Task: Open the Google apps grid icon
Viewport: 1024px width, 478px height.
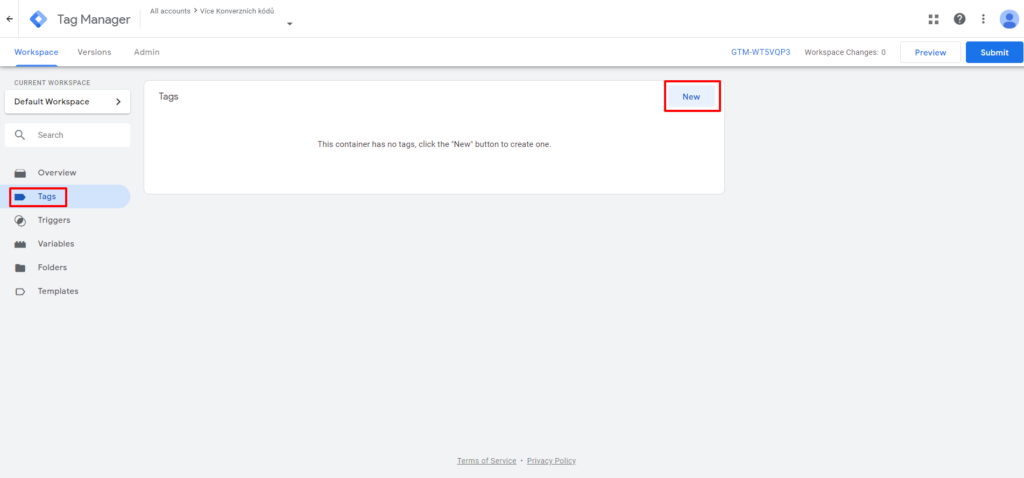Action: click(933, 19)
